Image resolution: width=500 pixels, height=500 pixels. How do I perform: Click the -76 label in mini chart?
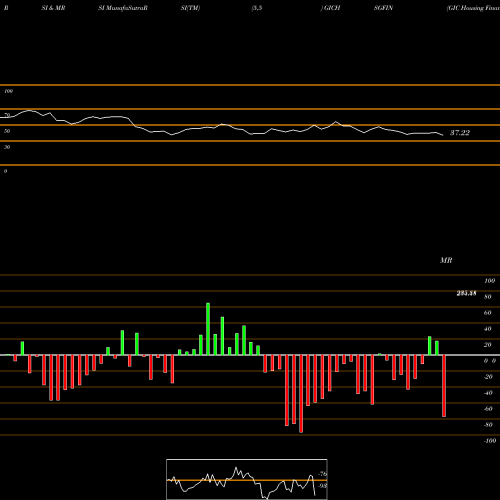click(x=323, y=474)
